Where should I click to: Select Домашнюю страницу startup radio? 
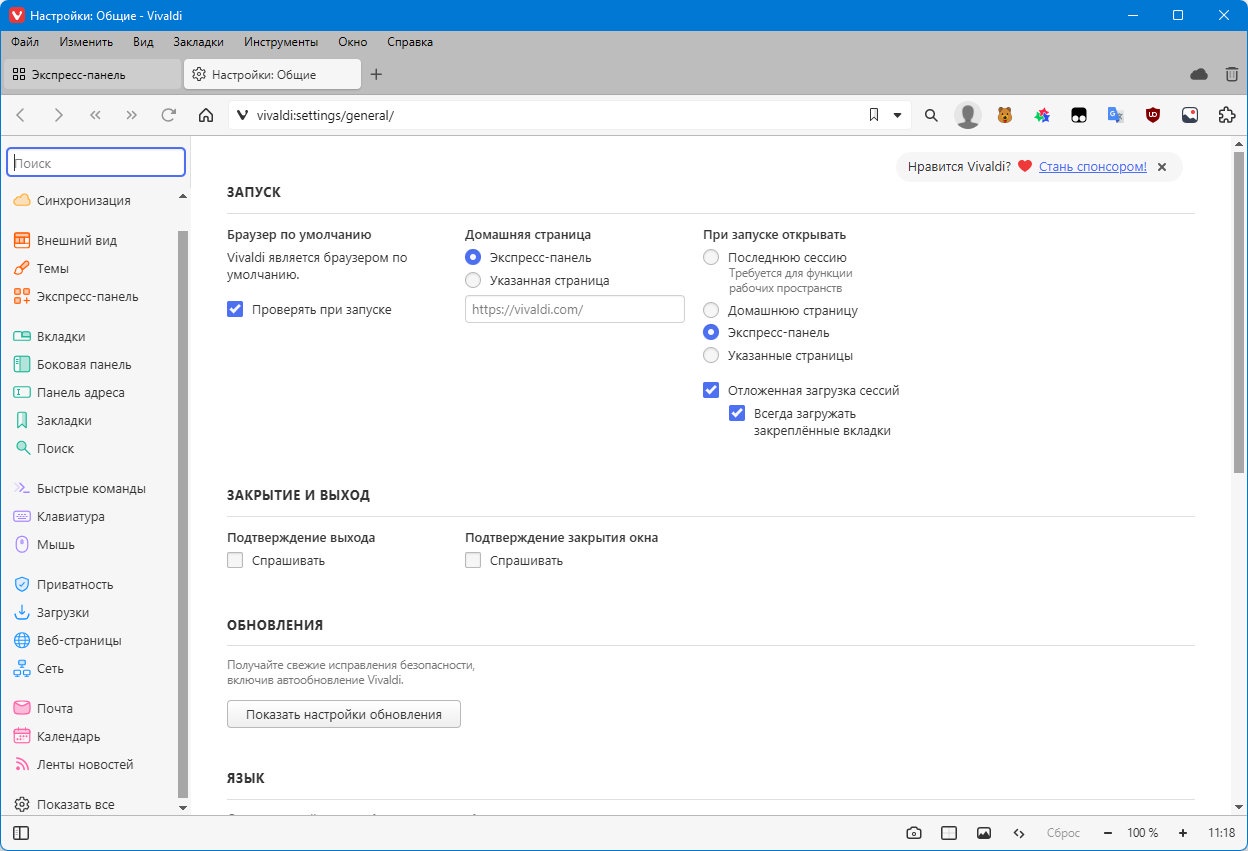[711, 310]
